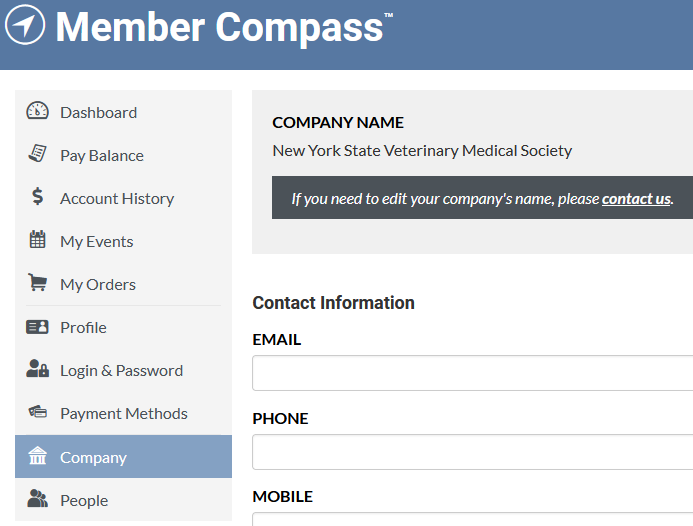Focus the PHONE input field
This screenshot has height=526, width=693.
point(472,452)
